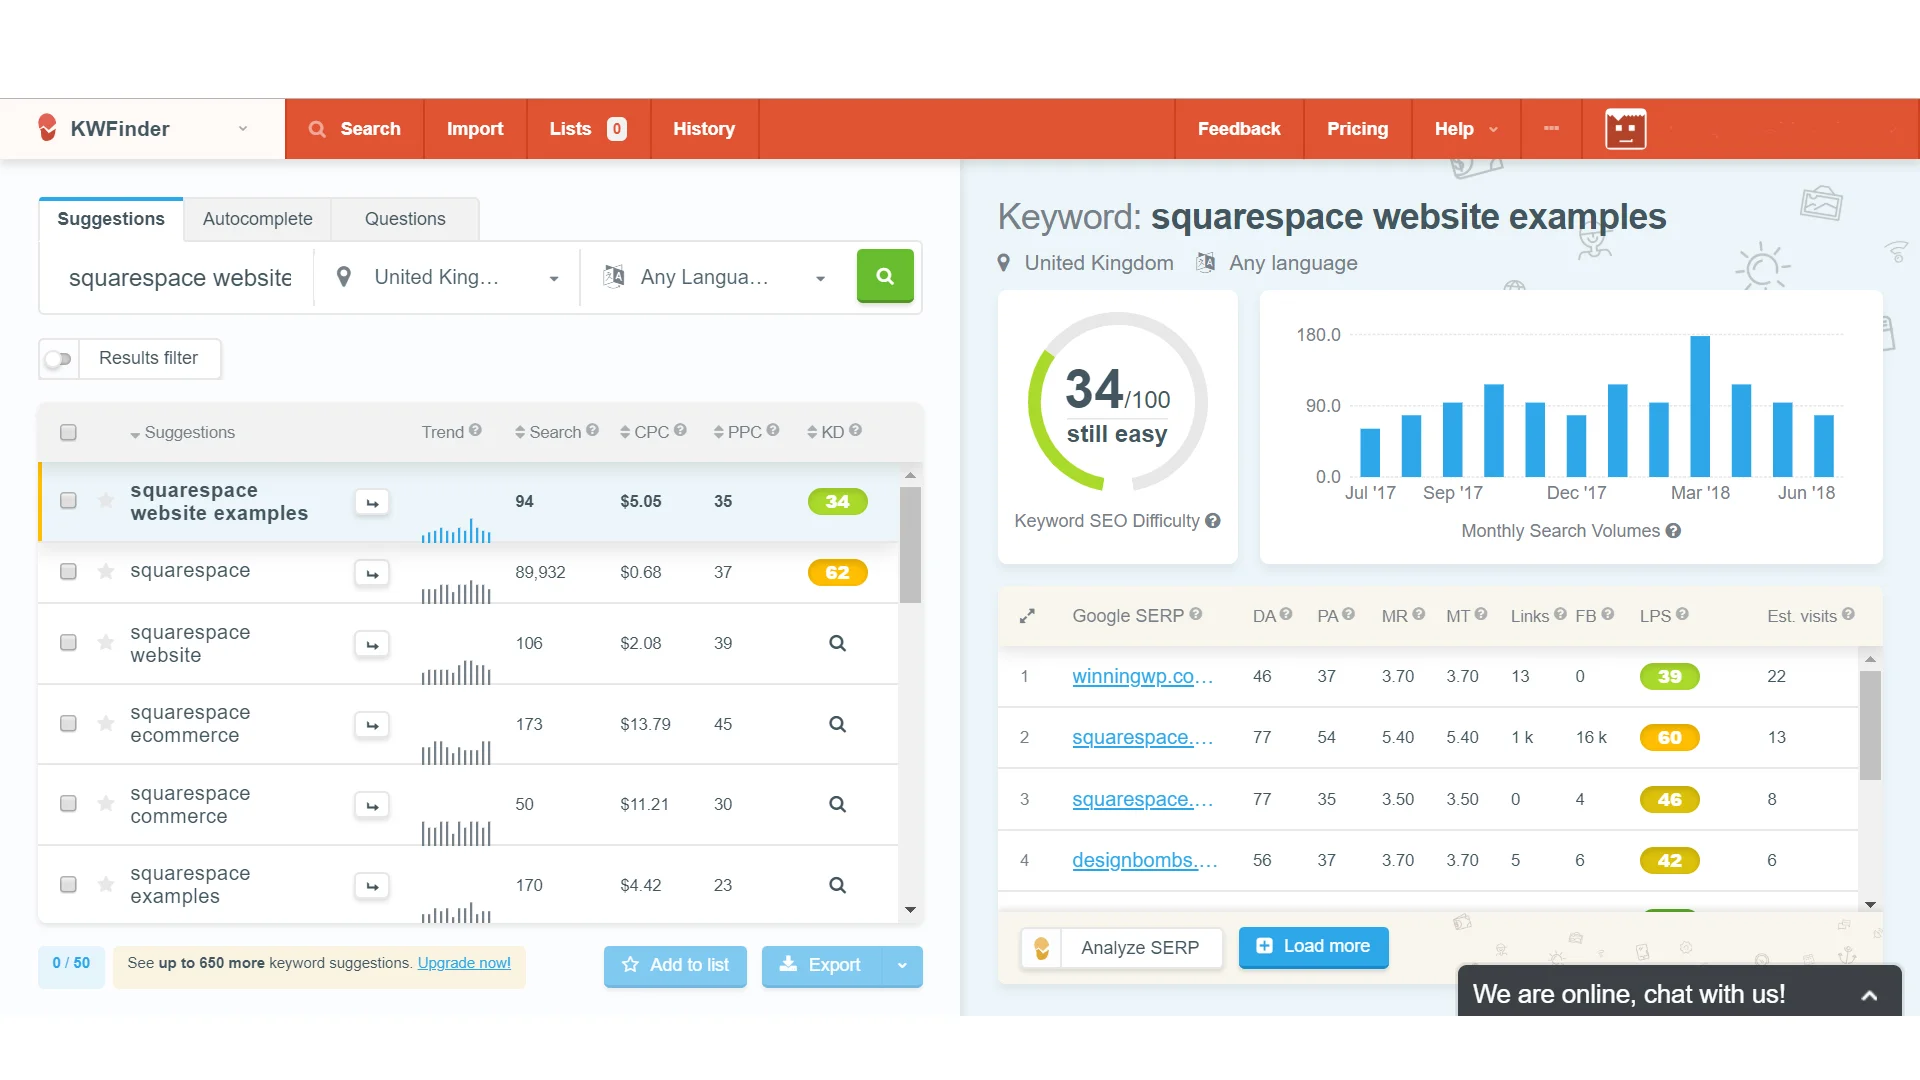Click the suggestions list scrollbar thumb

(x=910, y=545)
